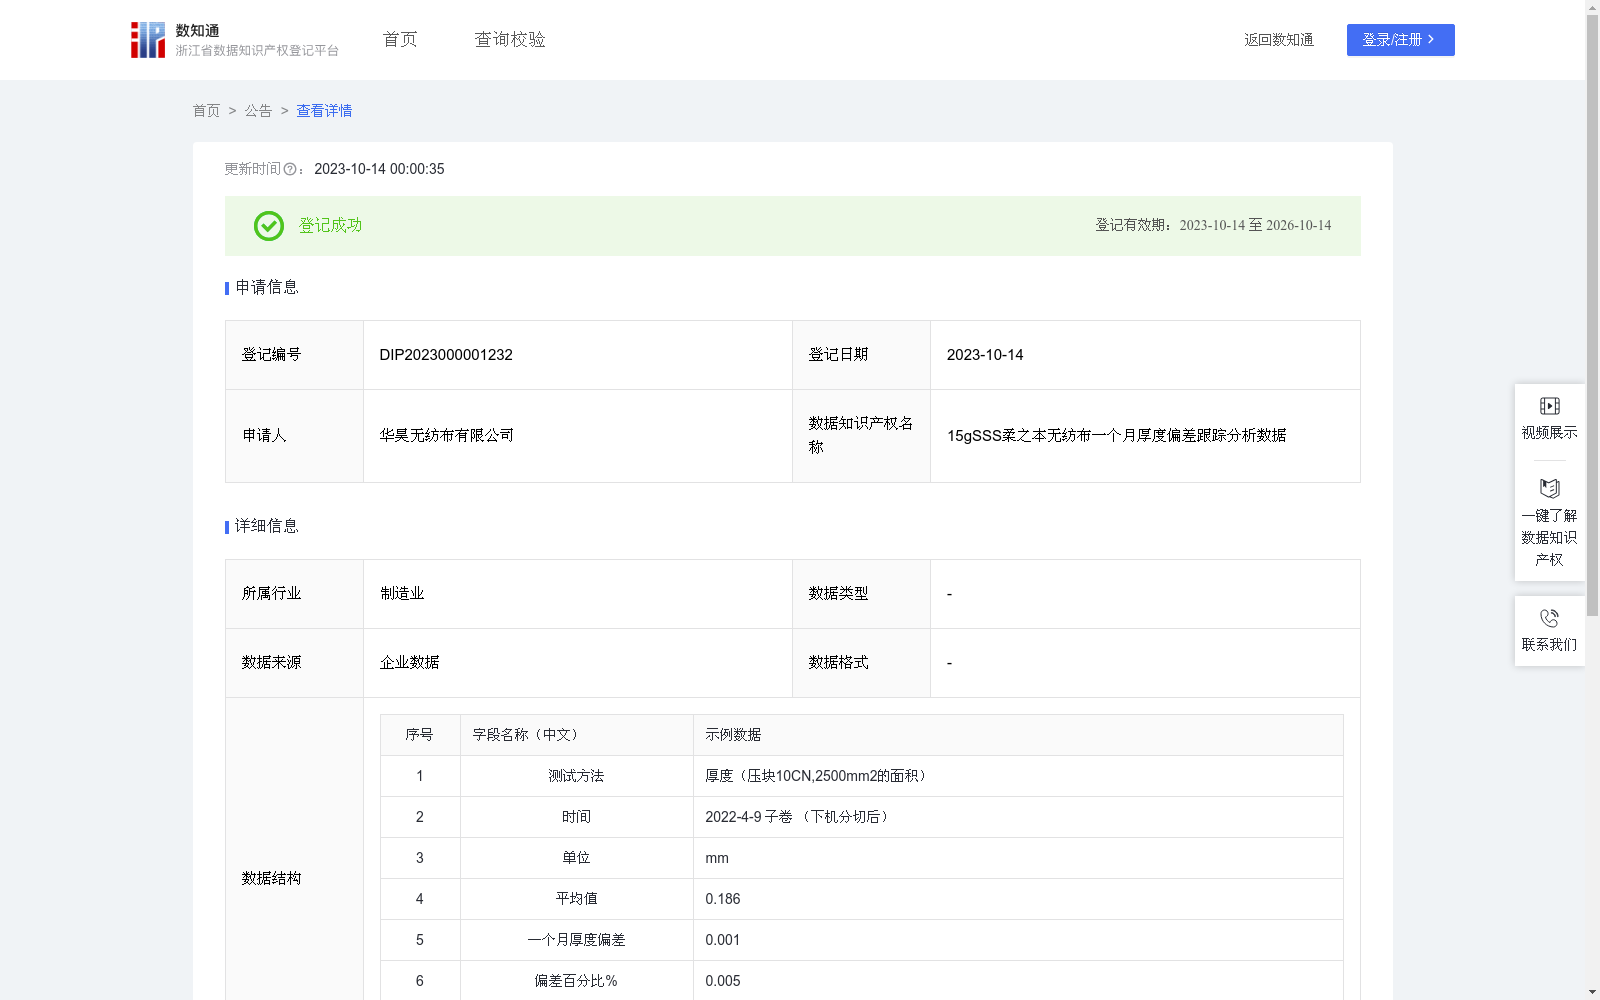Open the 查询校验 navigation tab
This screenshot has width=1600, height=1000.
(510, 39)
